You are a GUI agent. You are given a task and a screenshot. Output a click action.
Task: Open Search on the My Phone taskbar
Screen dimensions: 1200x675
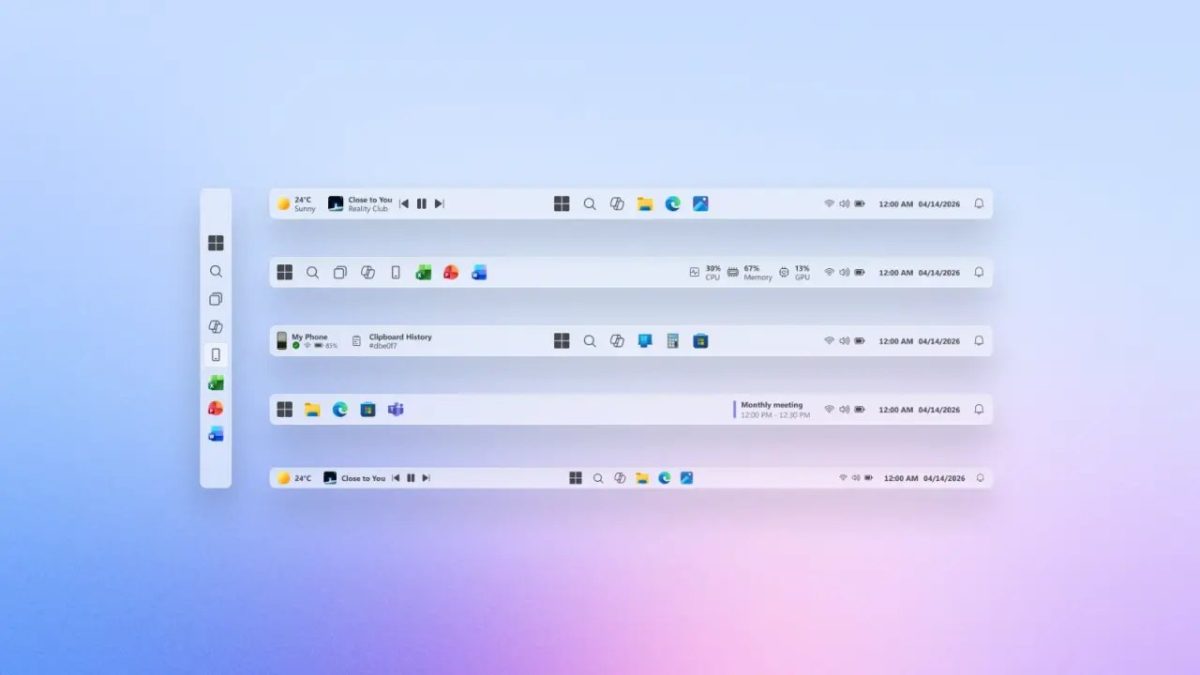(590, 341)
